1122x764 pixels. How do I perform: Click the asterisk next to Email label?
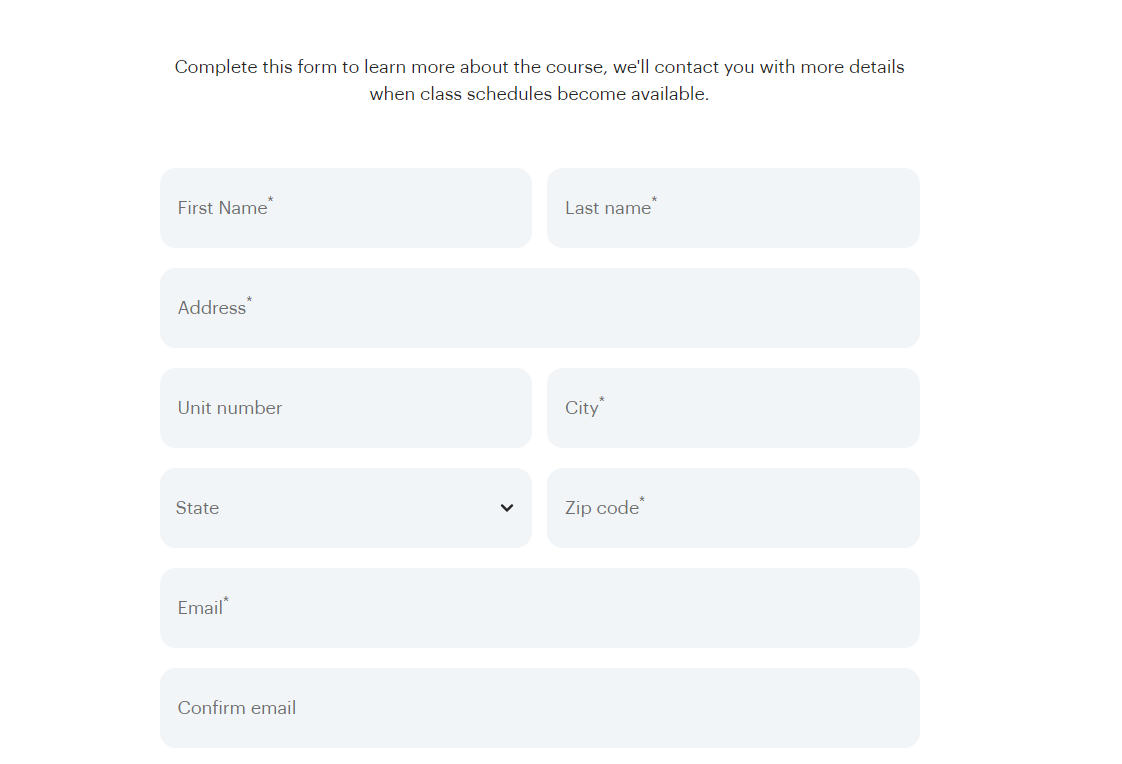click(226, 599)
